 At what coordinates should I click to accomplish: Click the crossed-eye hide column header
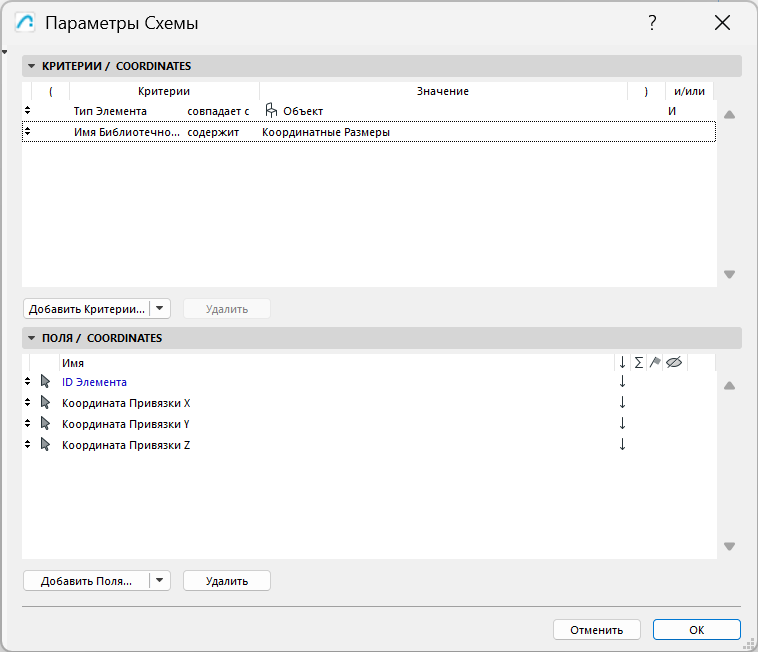[673, 363]
